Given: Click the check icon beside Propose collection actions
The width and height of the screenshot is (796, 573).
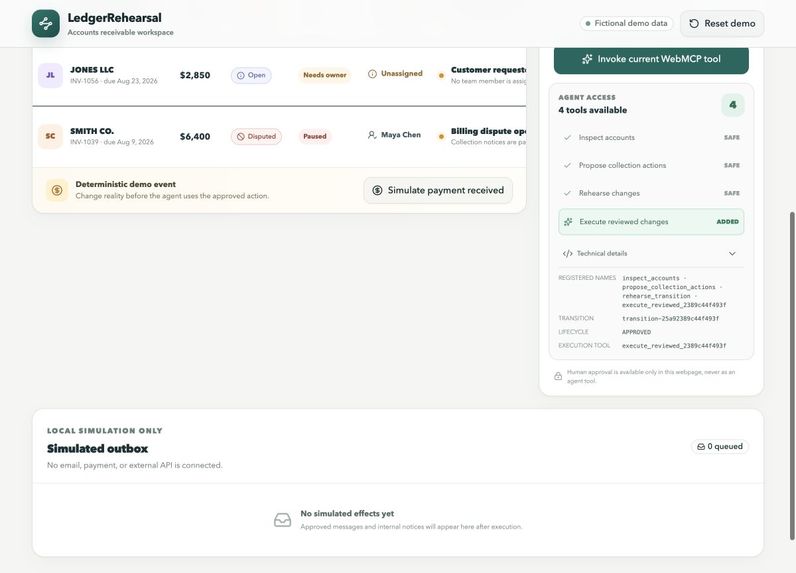Looking at the screenshot, I should tap(568, 165).
